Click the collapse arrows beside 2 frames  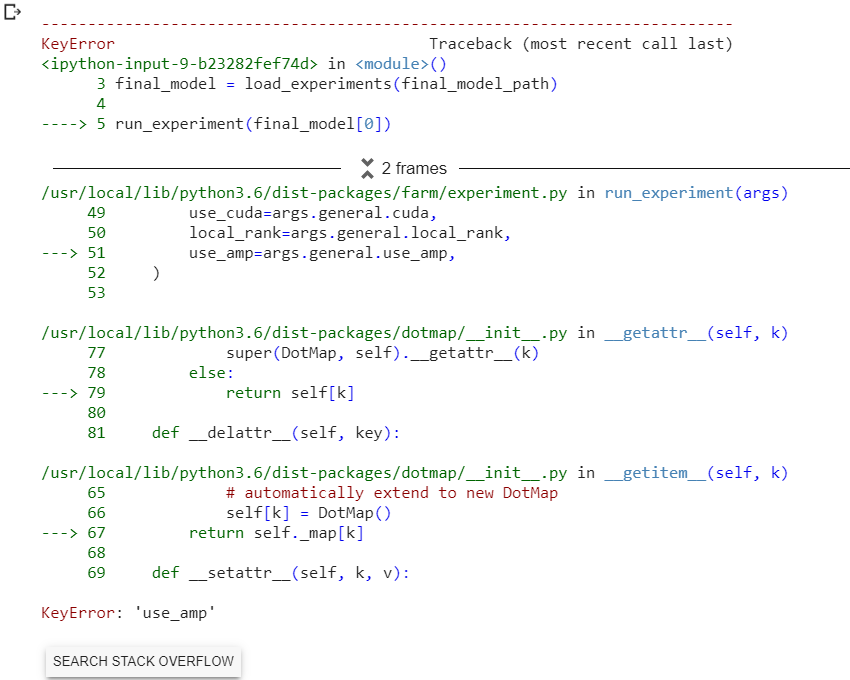369,168
